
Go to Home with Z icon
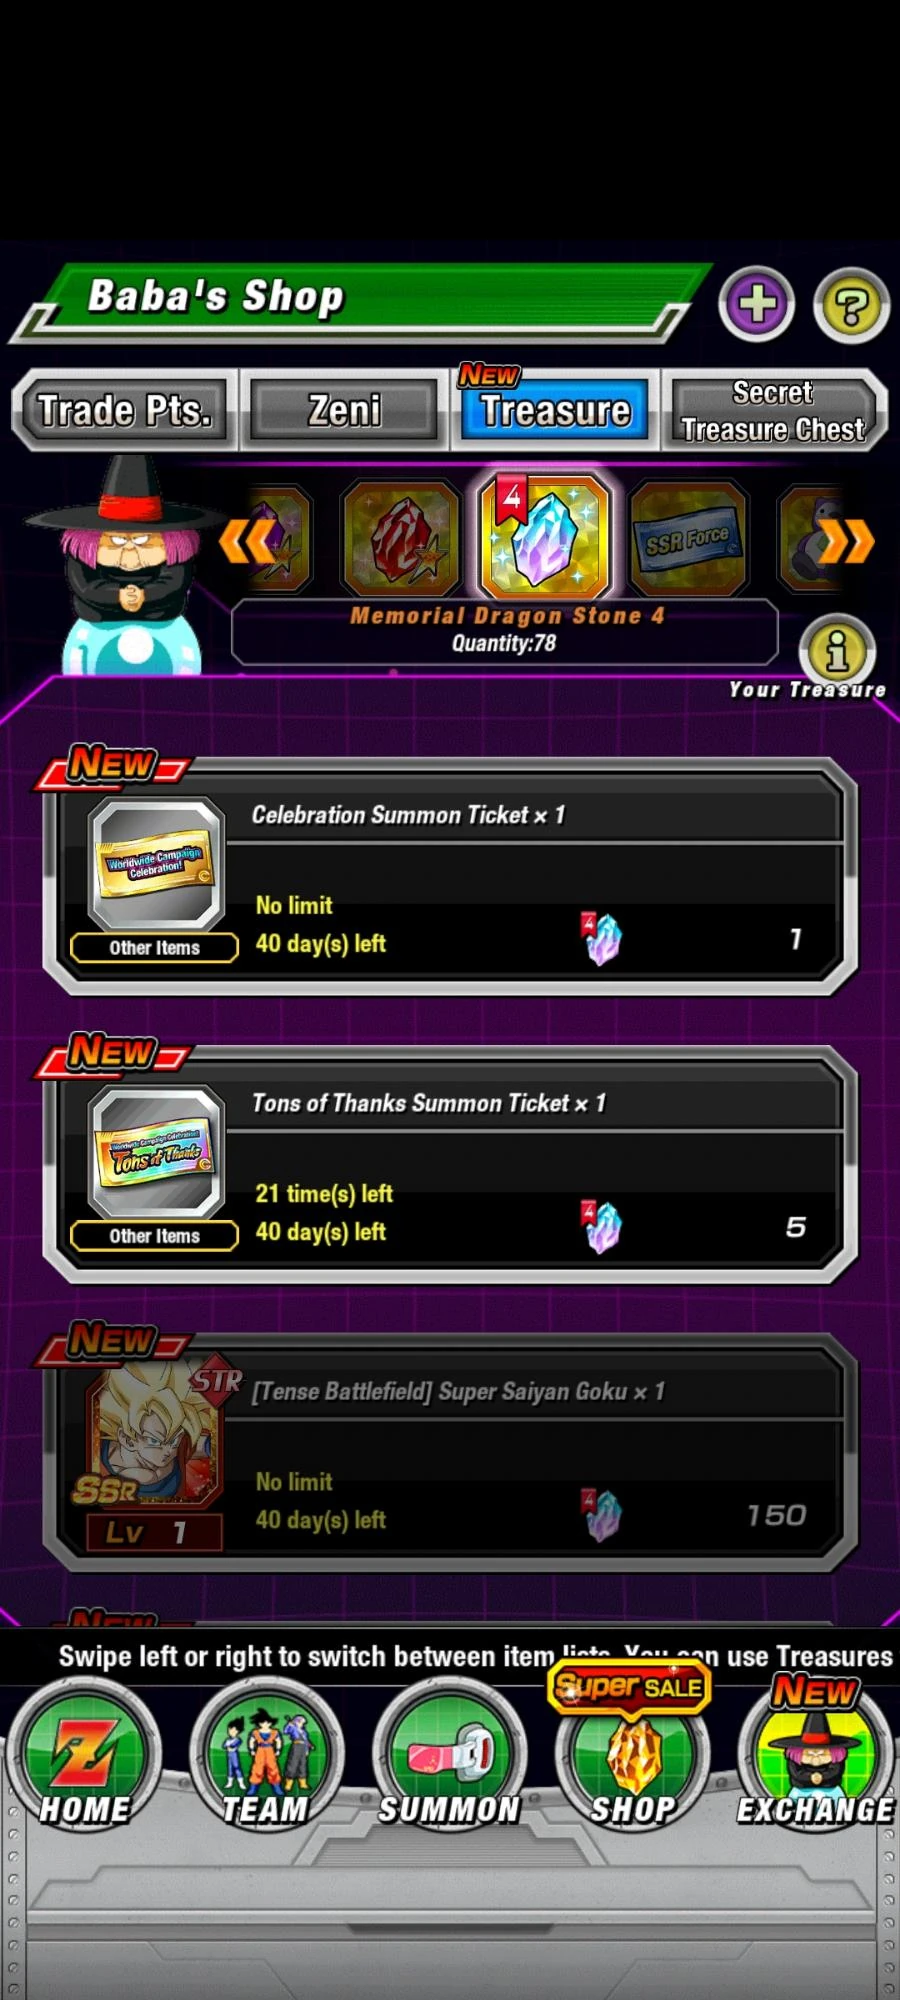(84, 1758)
